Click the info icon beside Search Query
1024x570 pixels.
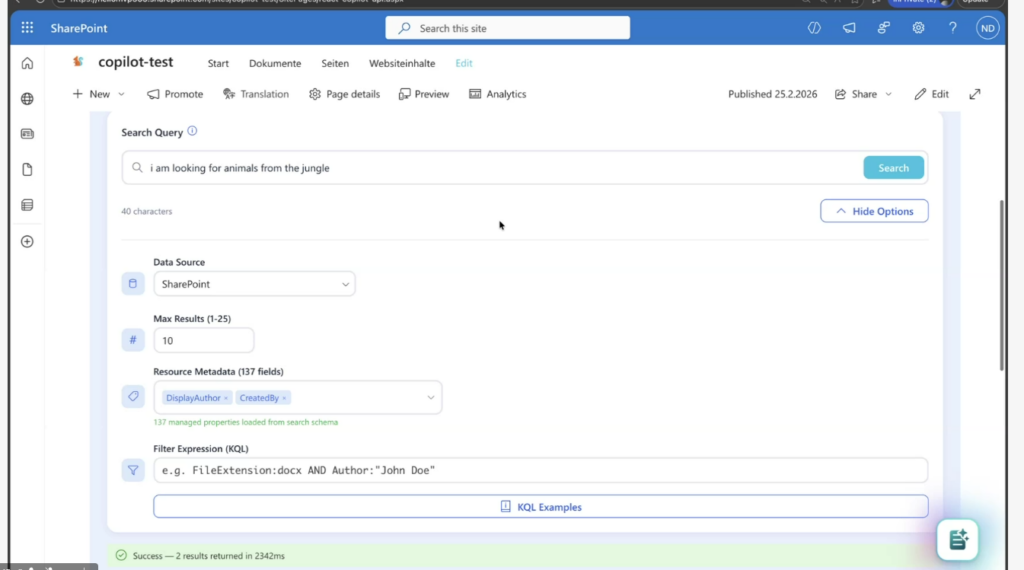pyautogui.click(x=192, y=131)
